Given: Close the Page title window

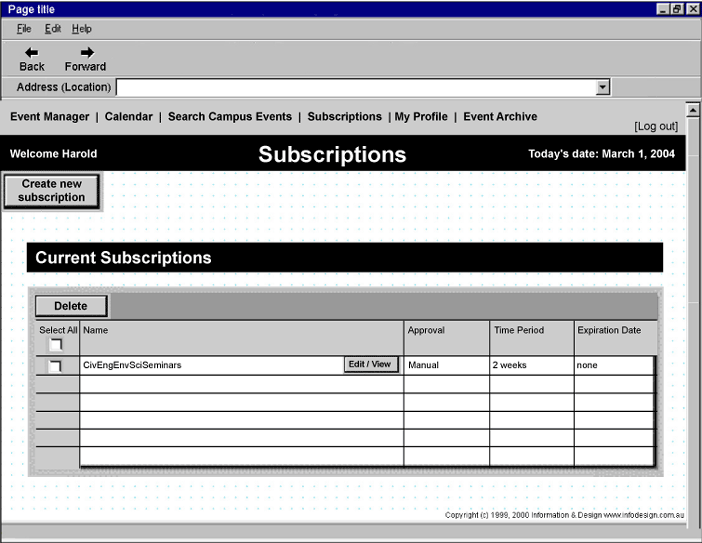Looking at the screenshot, I should click(x=692, y=9).
